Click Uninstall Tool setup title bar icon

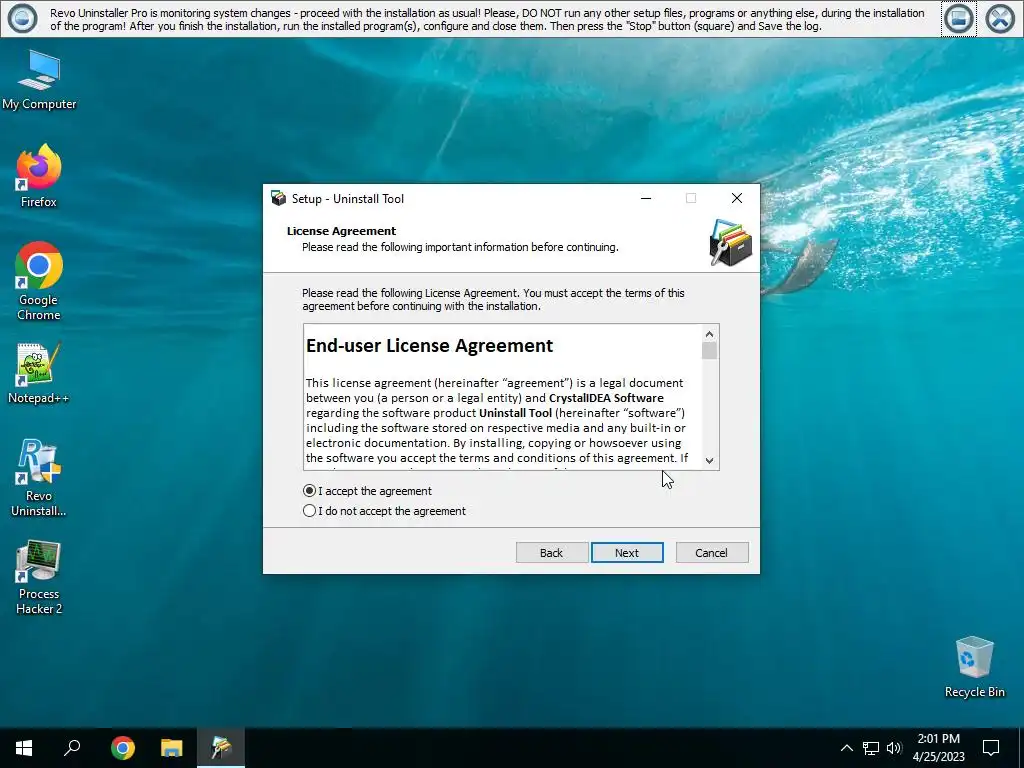[279, 199]
